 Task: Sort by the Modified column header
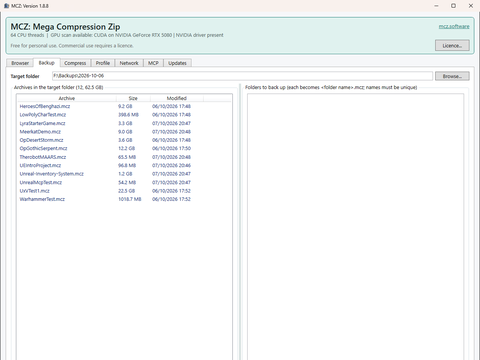pos(177,98)
